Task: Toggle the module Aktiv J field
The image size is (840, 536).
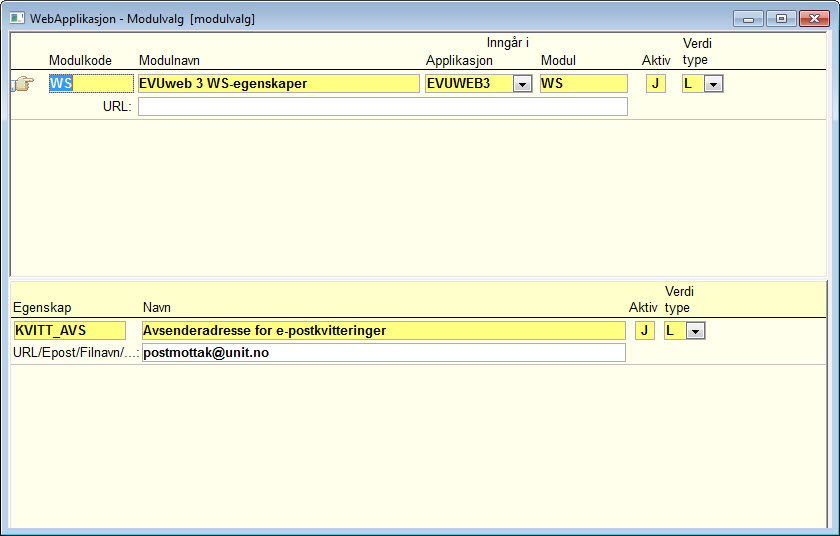Action: pos(656,84)
